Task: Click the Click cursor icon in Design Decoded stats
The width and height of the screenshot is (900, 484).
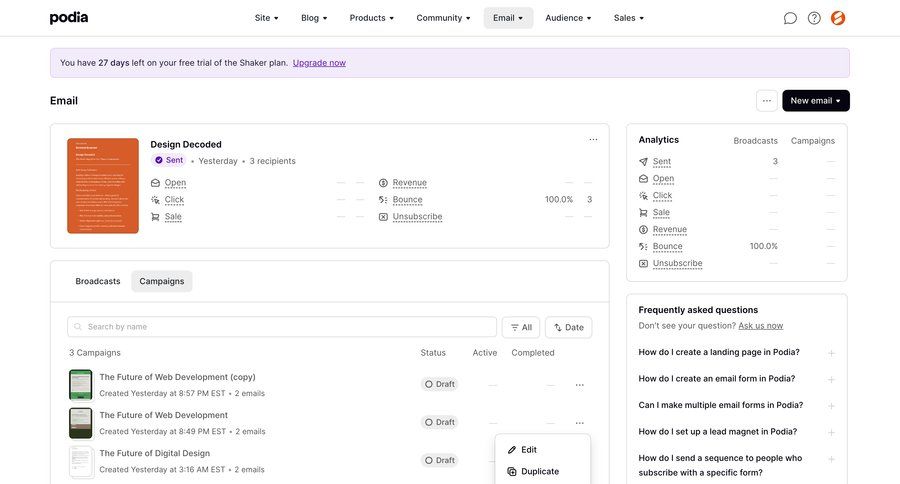Action: tap(155, 200)
